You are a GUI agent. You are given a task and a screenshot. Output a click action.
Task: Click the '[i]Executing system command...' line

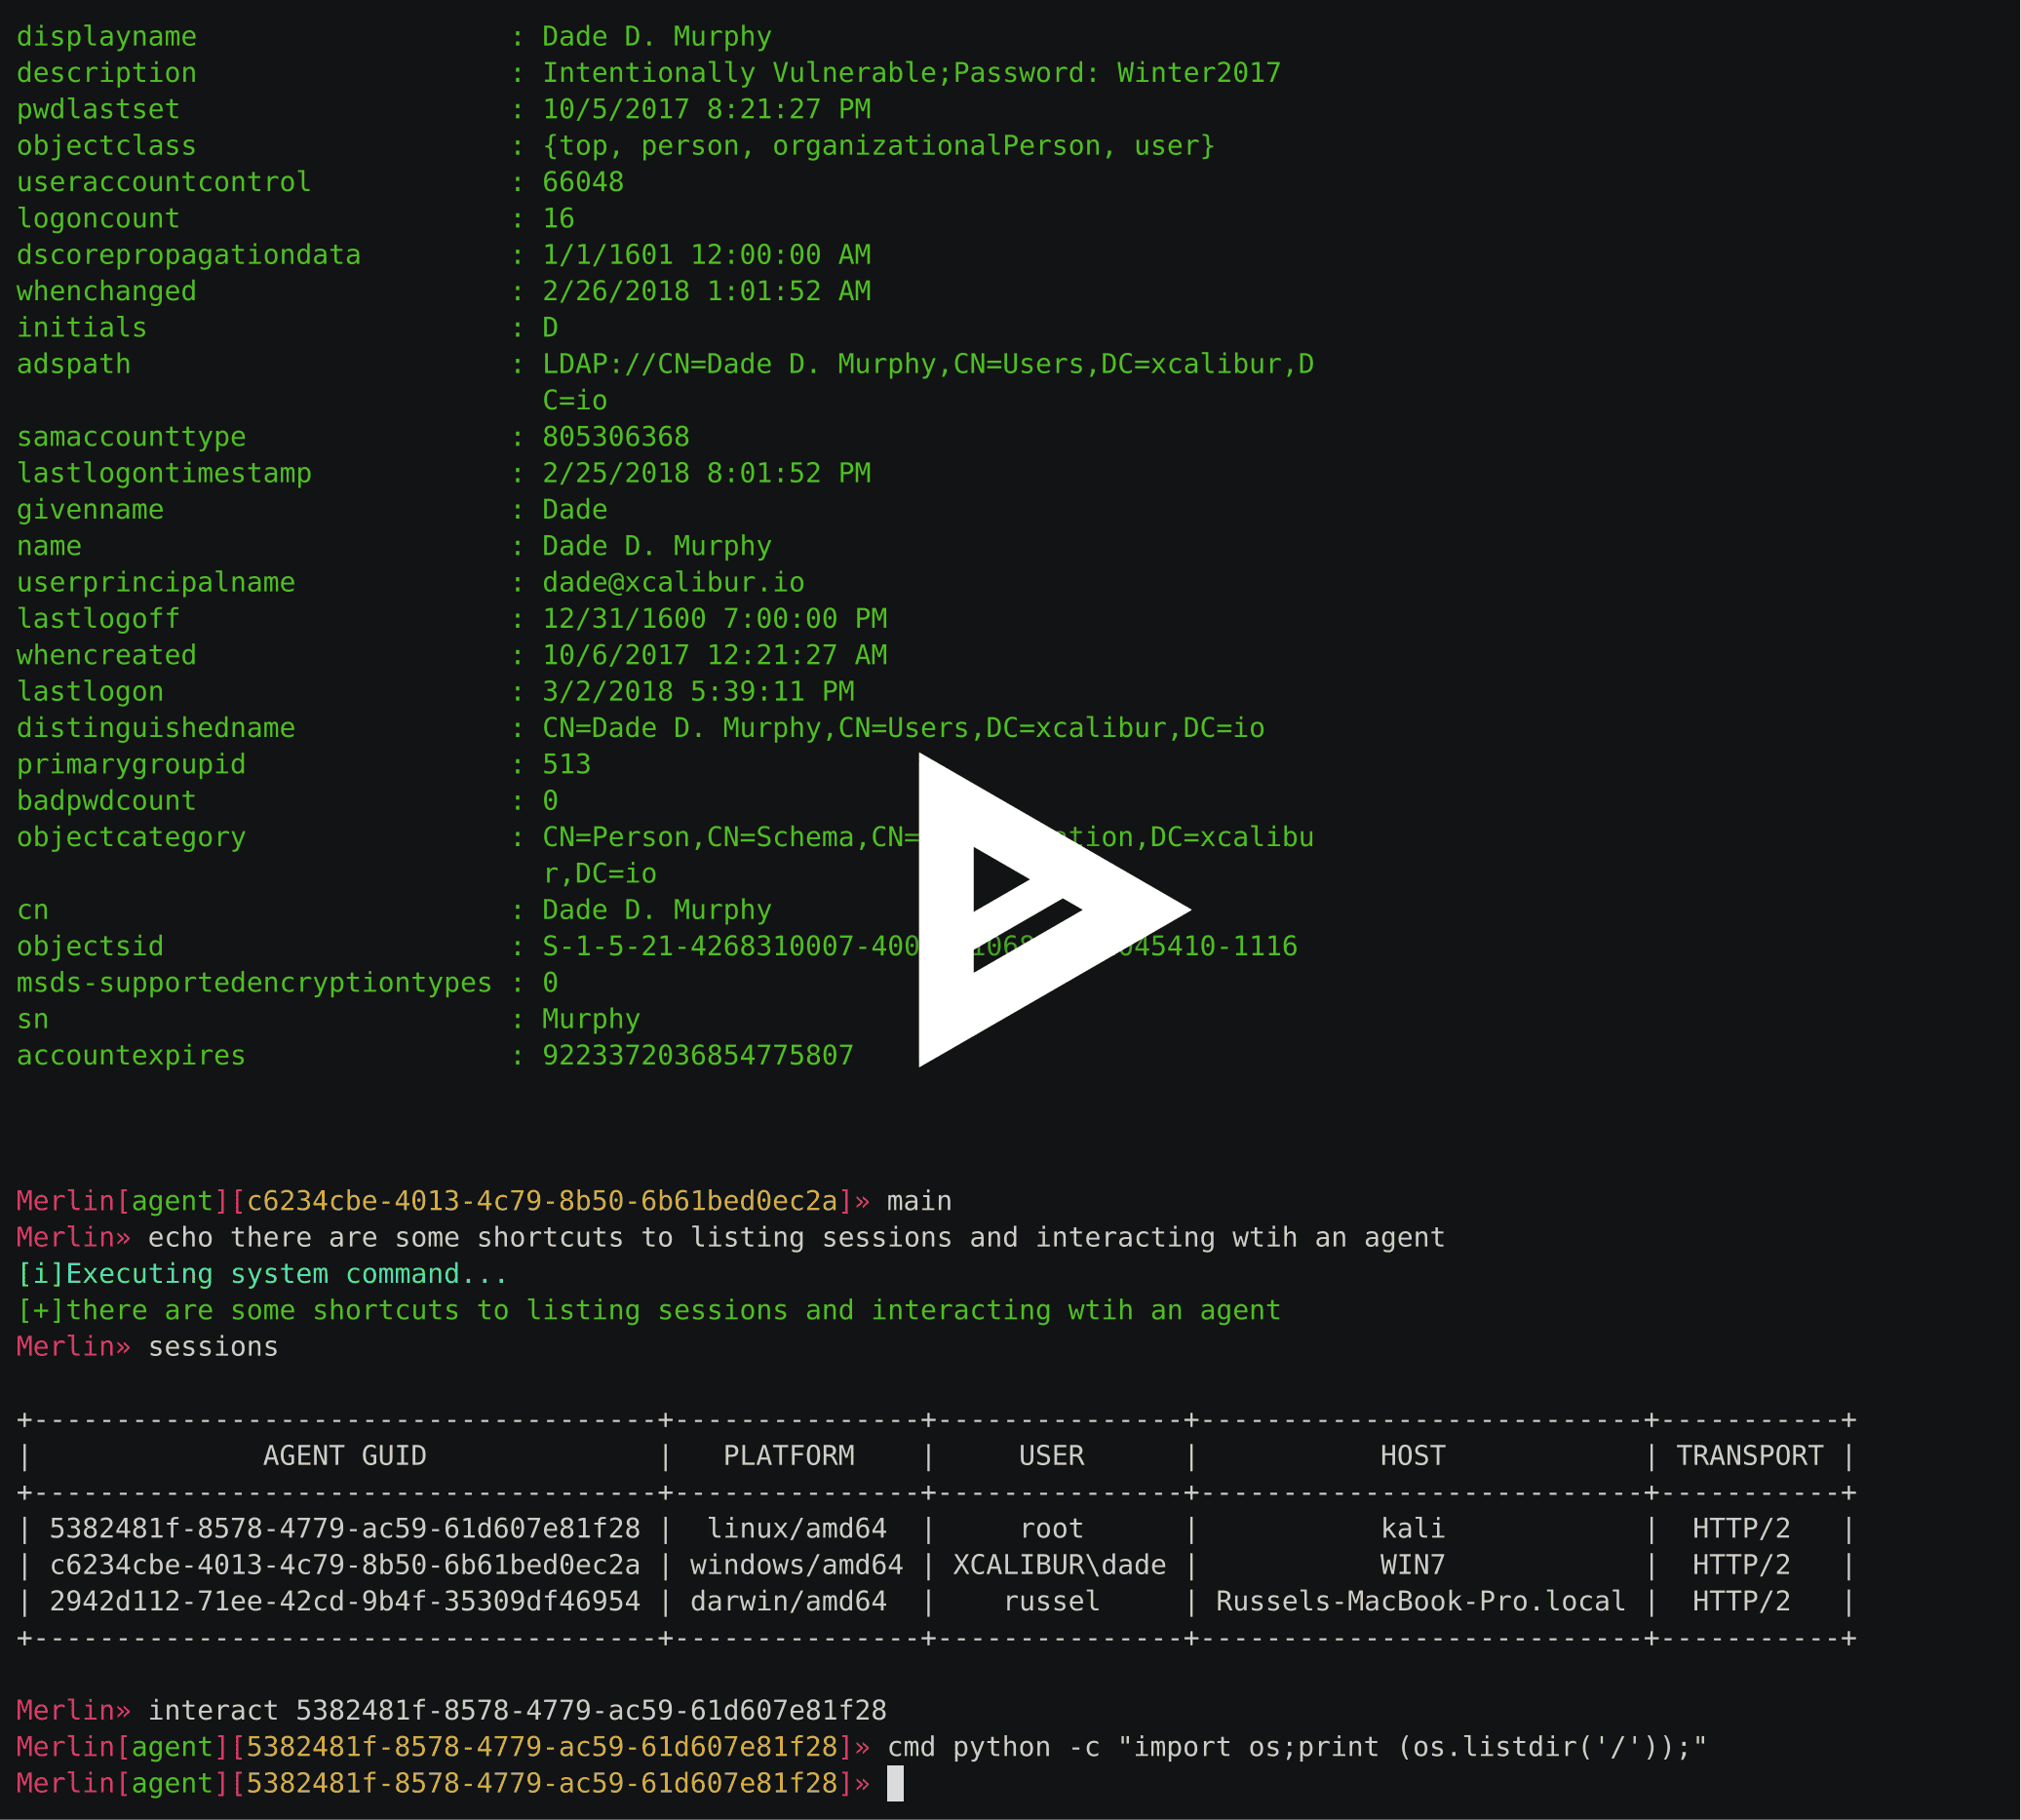pyautogui.click(x=263, y=1274)
